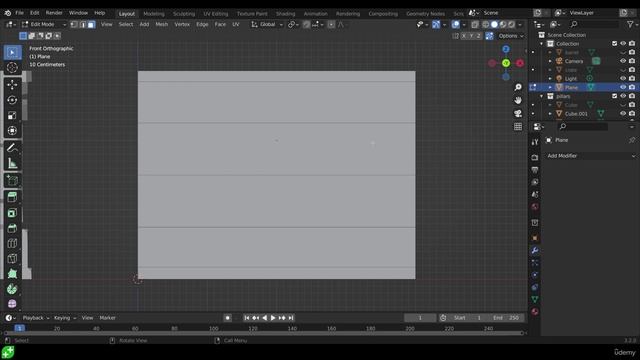Image resolution: width=640 pixels, height=360 pixels.
Task: Click the viewport pan hand icon
Action: coord(518,100)
